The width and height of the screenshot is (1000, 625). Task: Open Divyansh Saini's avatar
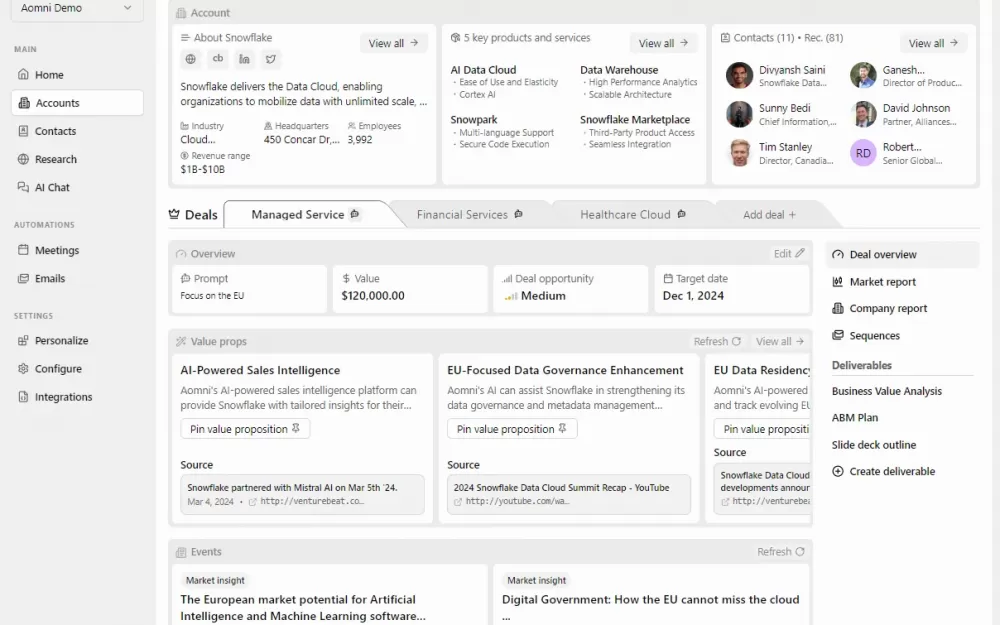(739, 75)
